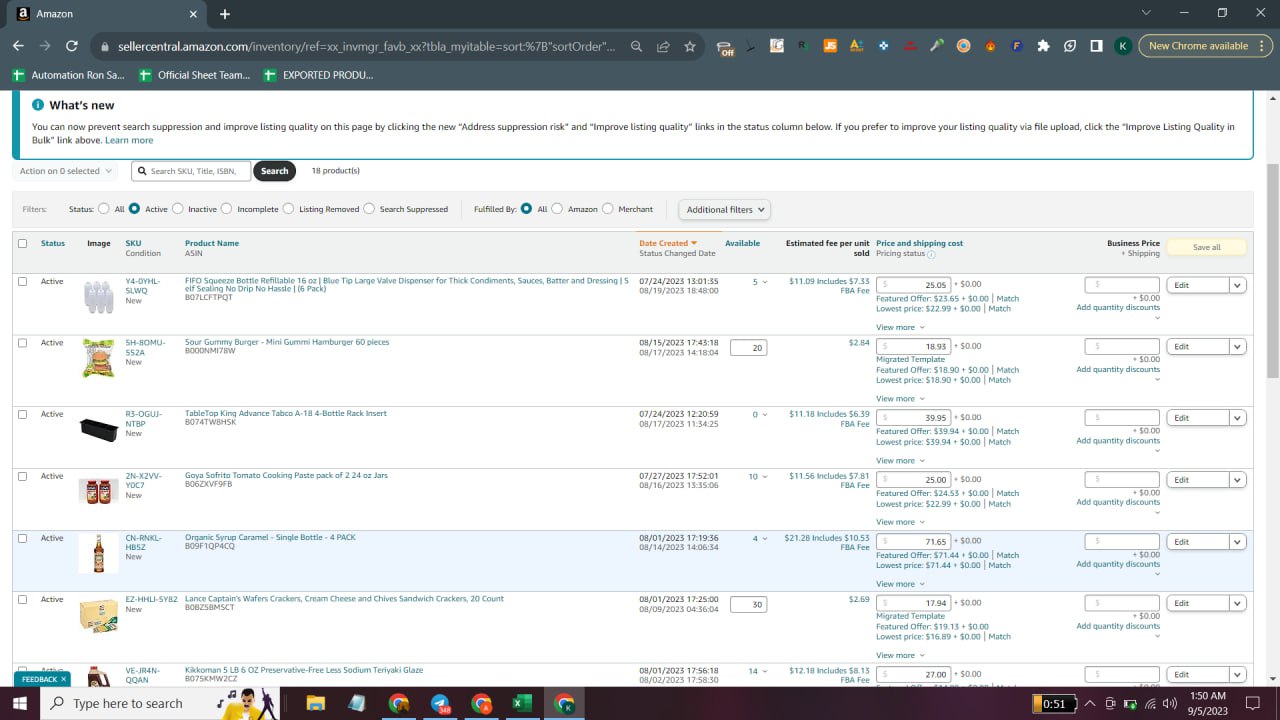Open the orange letter F extension icon
This screenshot has height=720, width=1280.
pyautogui.click(x=1017, y=46)
